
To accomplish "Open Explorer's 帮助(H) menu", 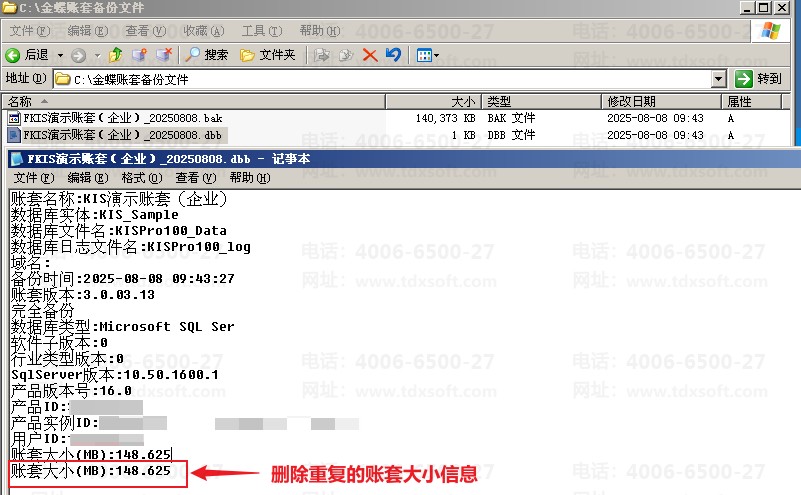I will (x=320, y=31).
